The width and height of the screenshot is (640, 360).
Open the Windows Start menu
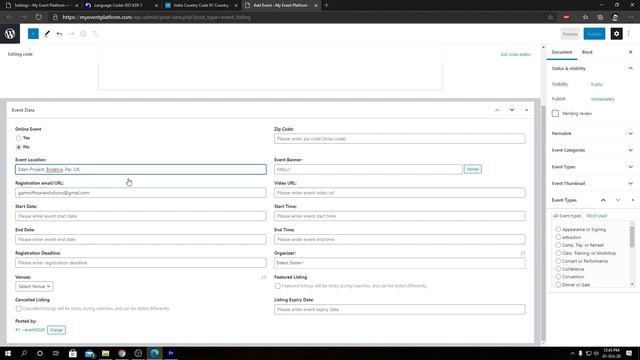tap(8, 353)
